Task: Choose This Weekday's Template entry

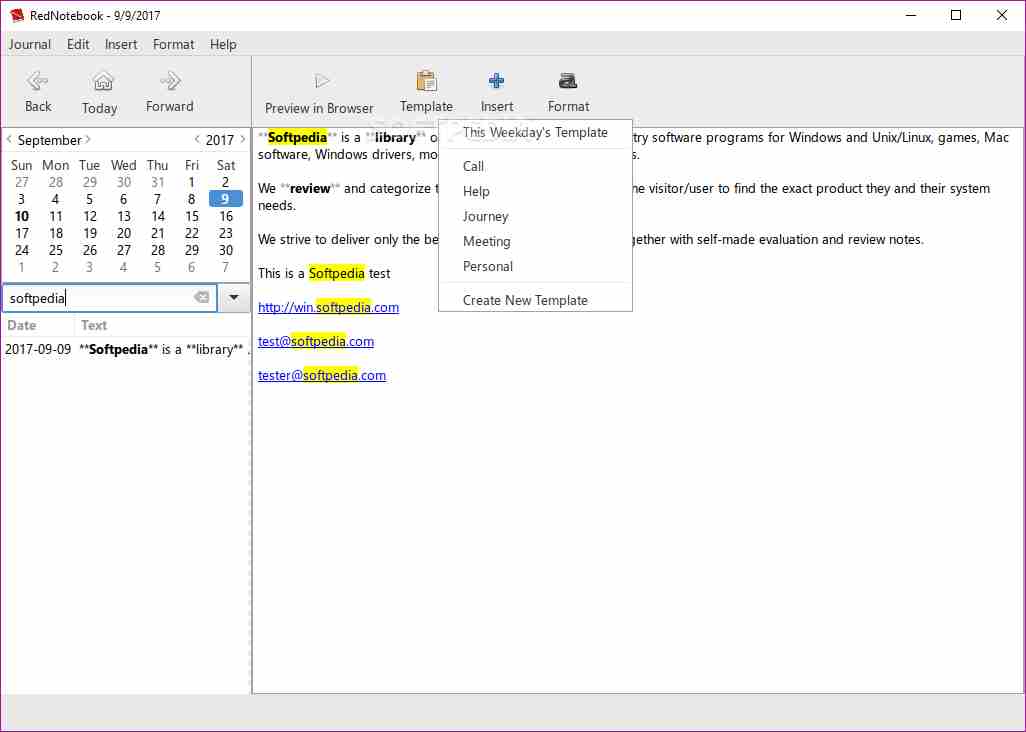Action: [x=535, y=133]
